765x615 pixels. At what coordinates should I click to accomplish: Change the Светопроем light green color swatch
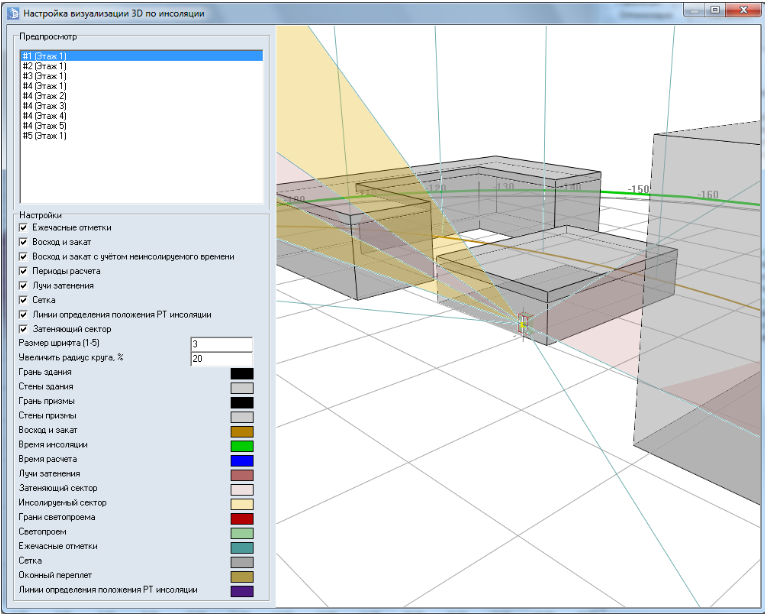242,533
